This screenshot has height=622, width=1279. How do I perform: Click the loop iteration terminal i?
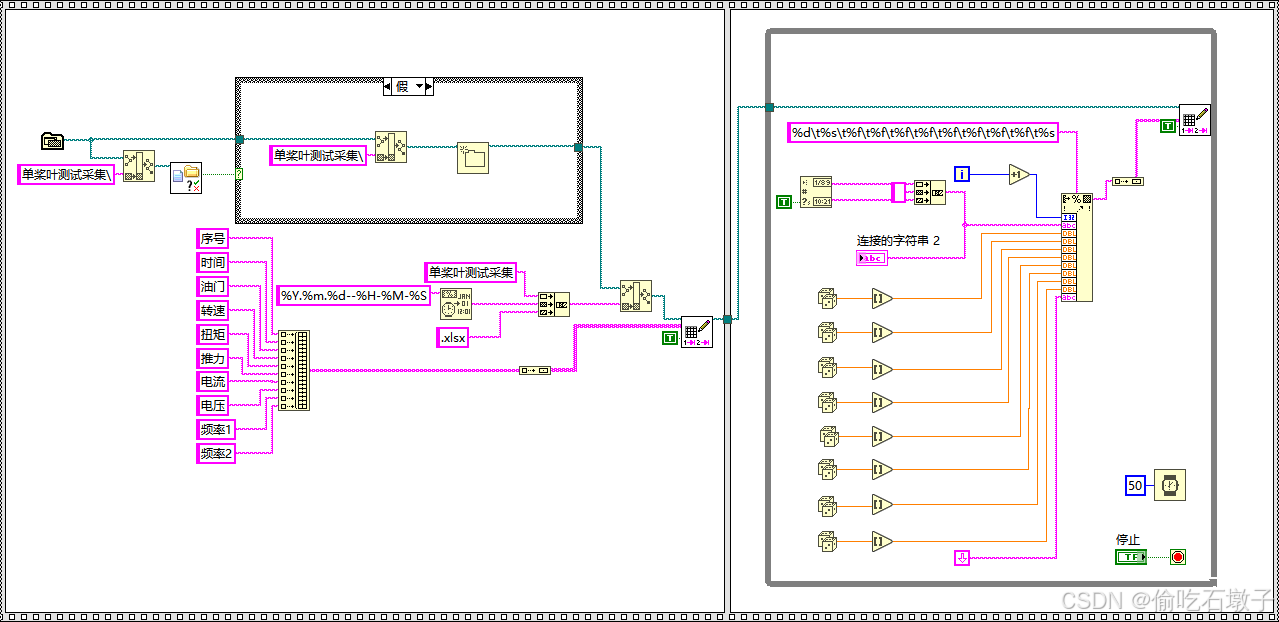962,174
